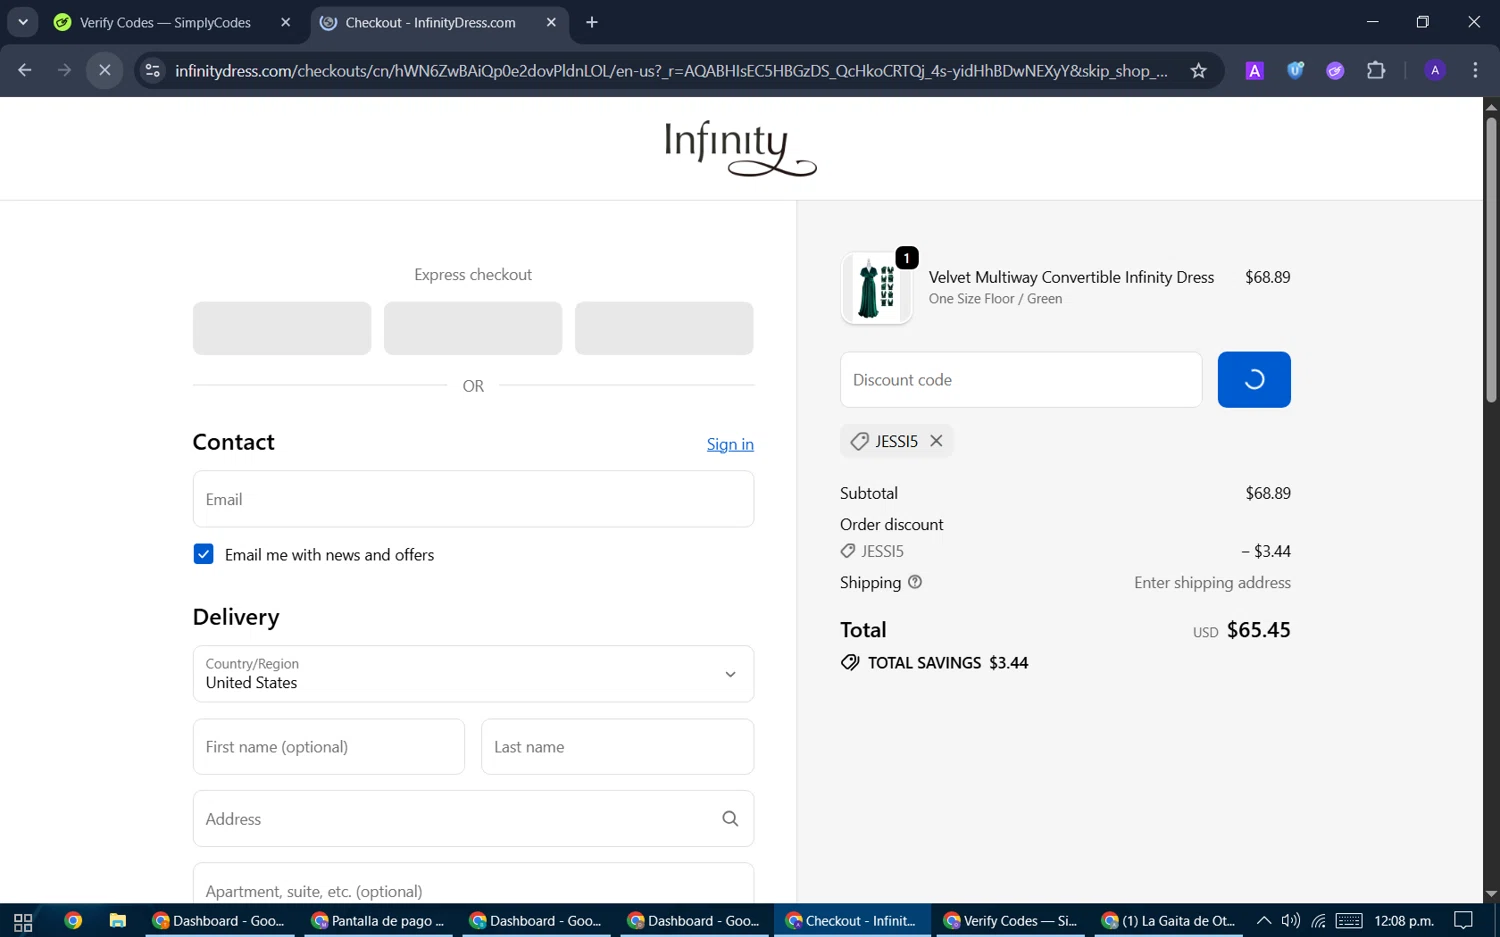Open the purple A extension icon
Screen dimensions: 1500x937
[x=1254, y=70]
